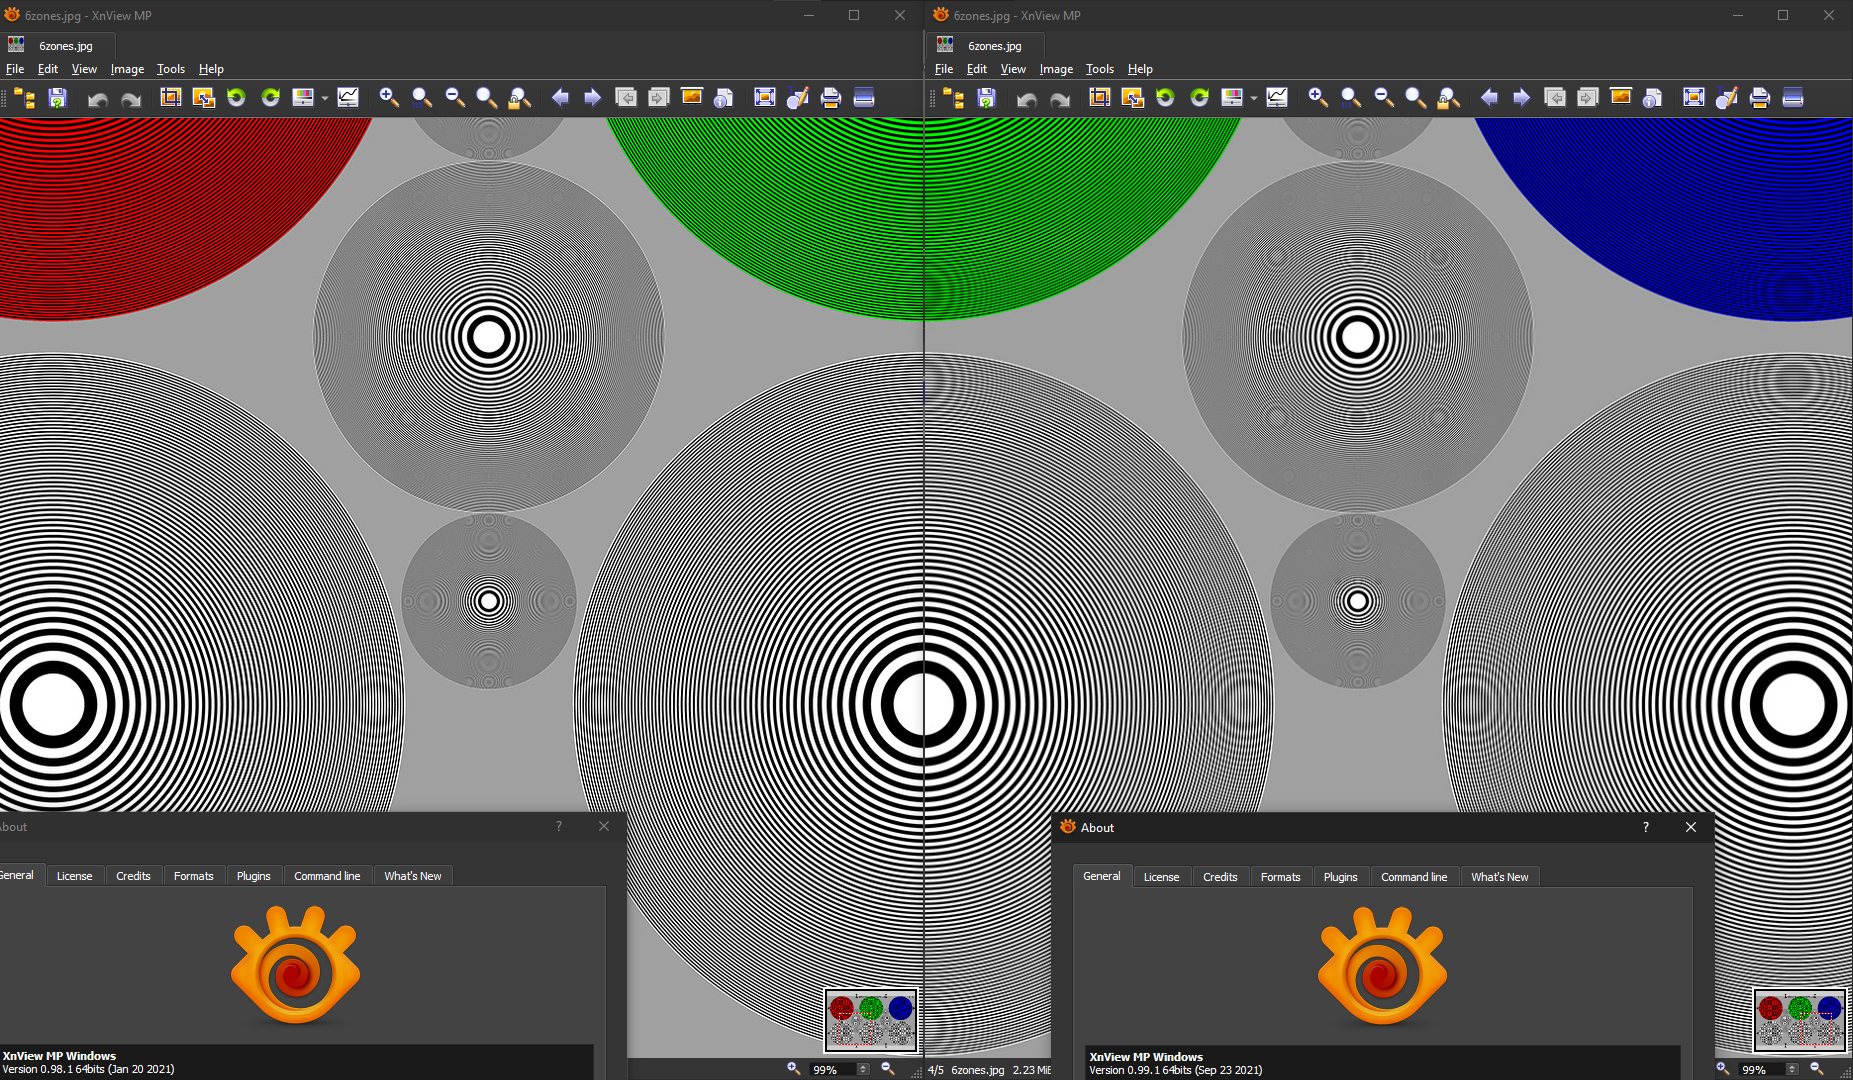Go to next image with left window's right arrow

[x=592, y=97]
